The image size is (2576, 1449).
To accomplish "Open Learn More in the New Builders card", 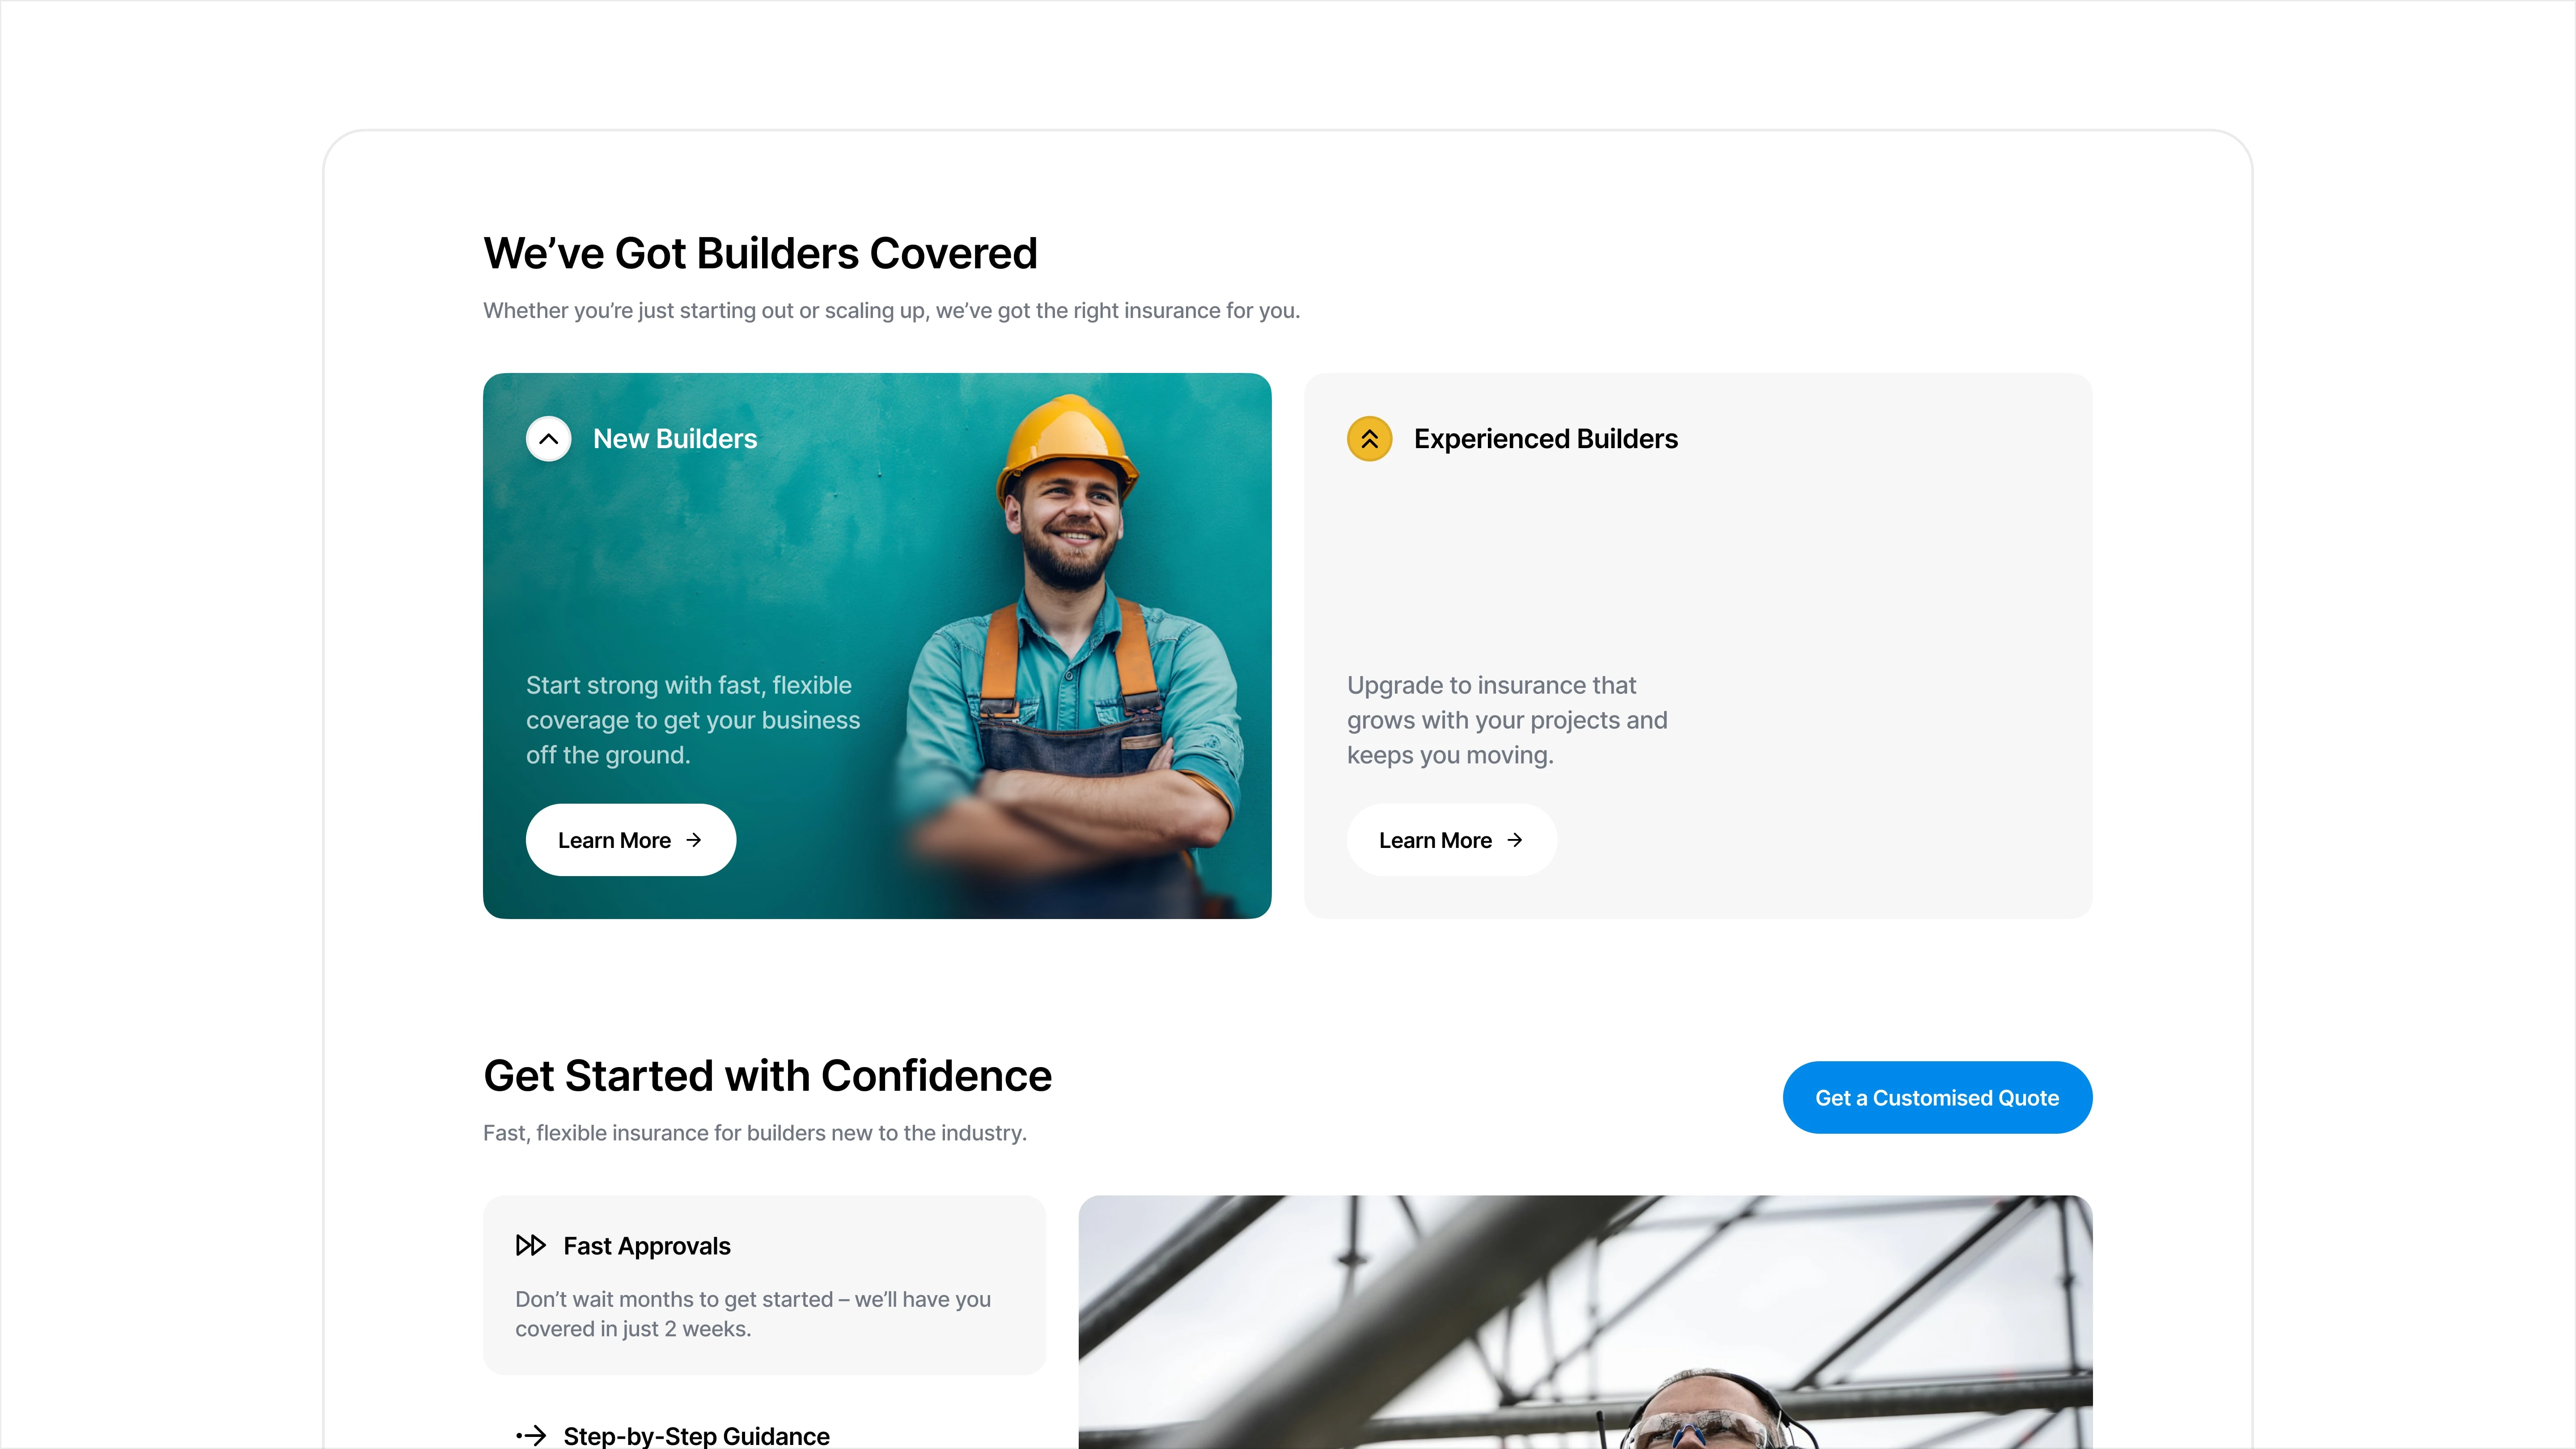I will pos(631,840).
